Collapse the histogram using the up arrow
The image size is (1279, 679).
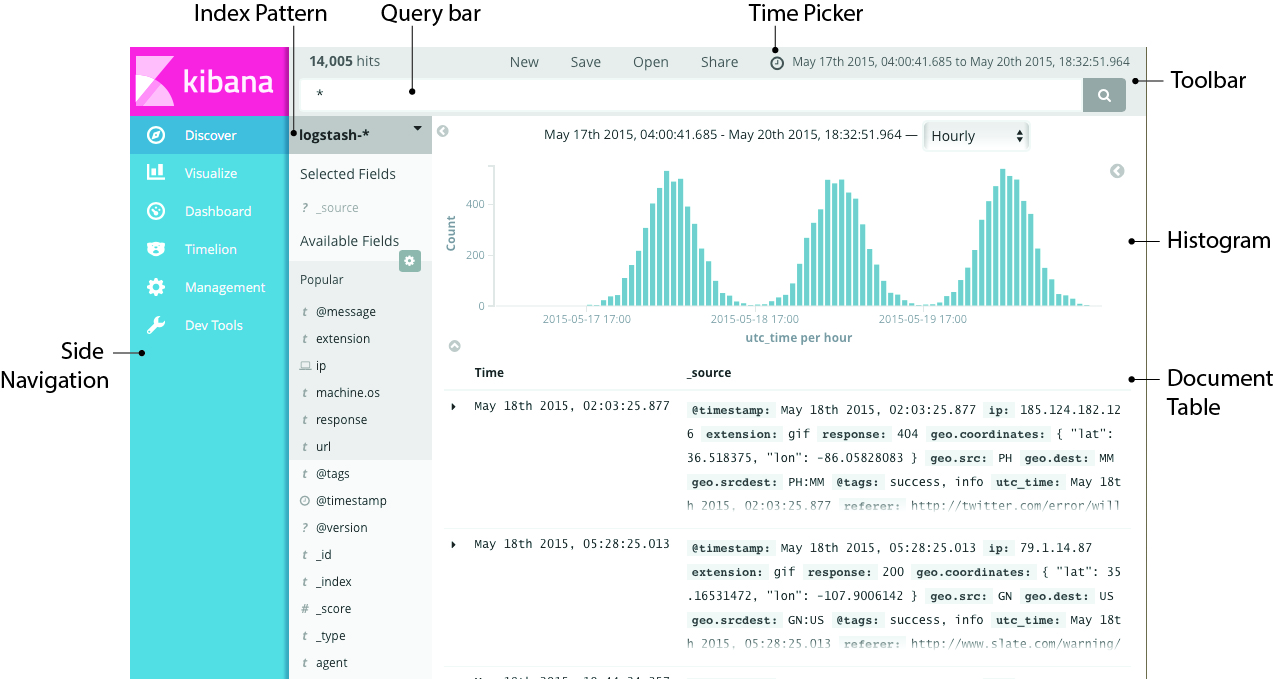click(455, 346)
